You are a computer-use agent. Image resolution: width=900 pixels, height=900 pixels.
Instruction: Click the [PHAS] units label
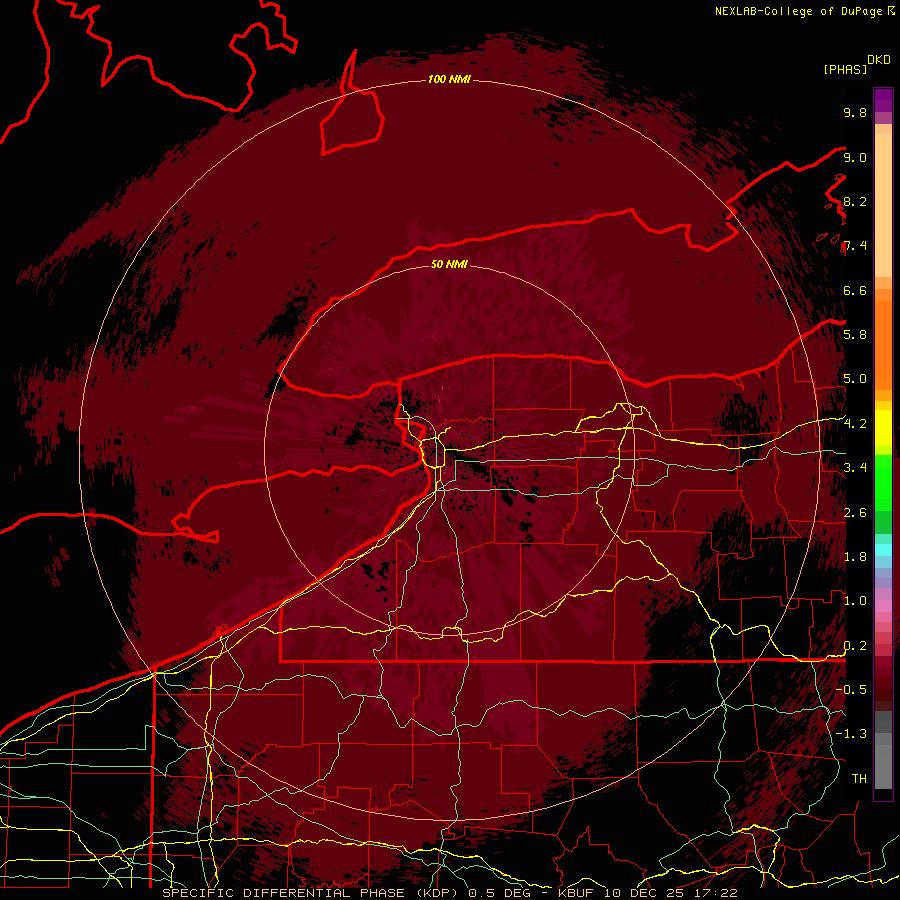845,69
